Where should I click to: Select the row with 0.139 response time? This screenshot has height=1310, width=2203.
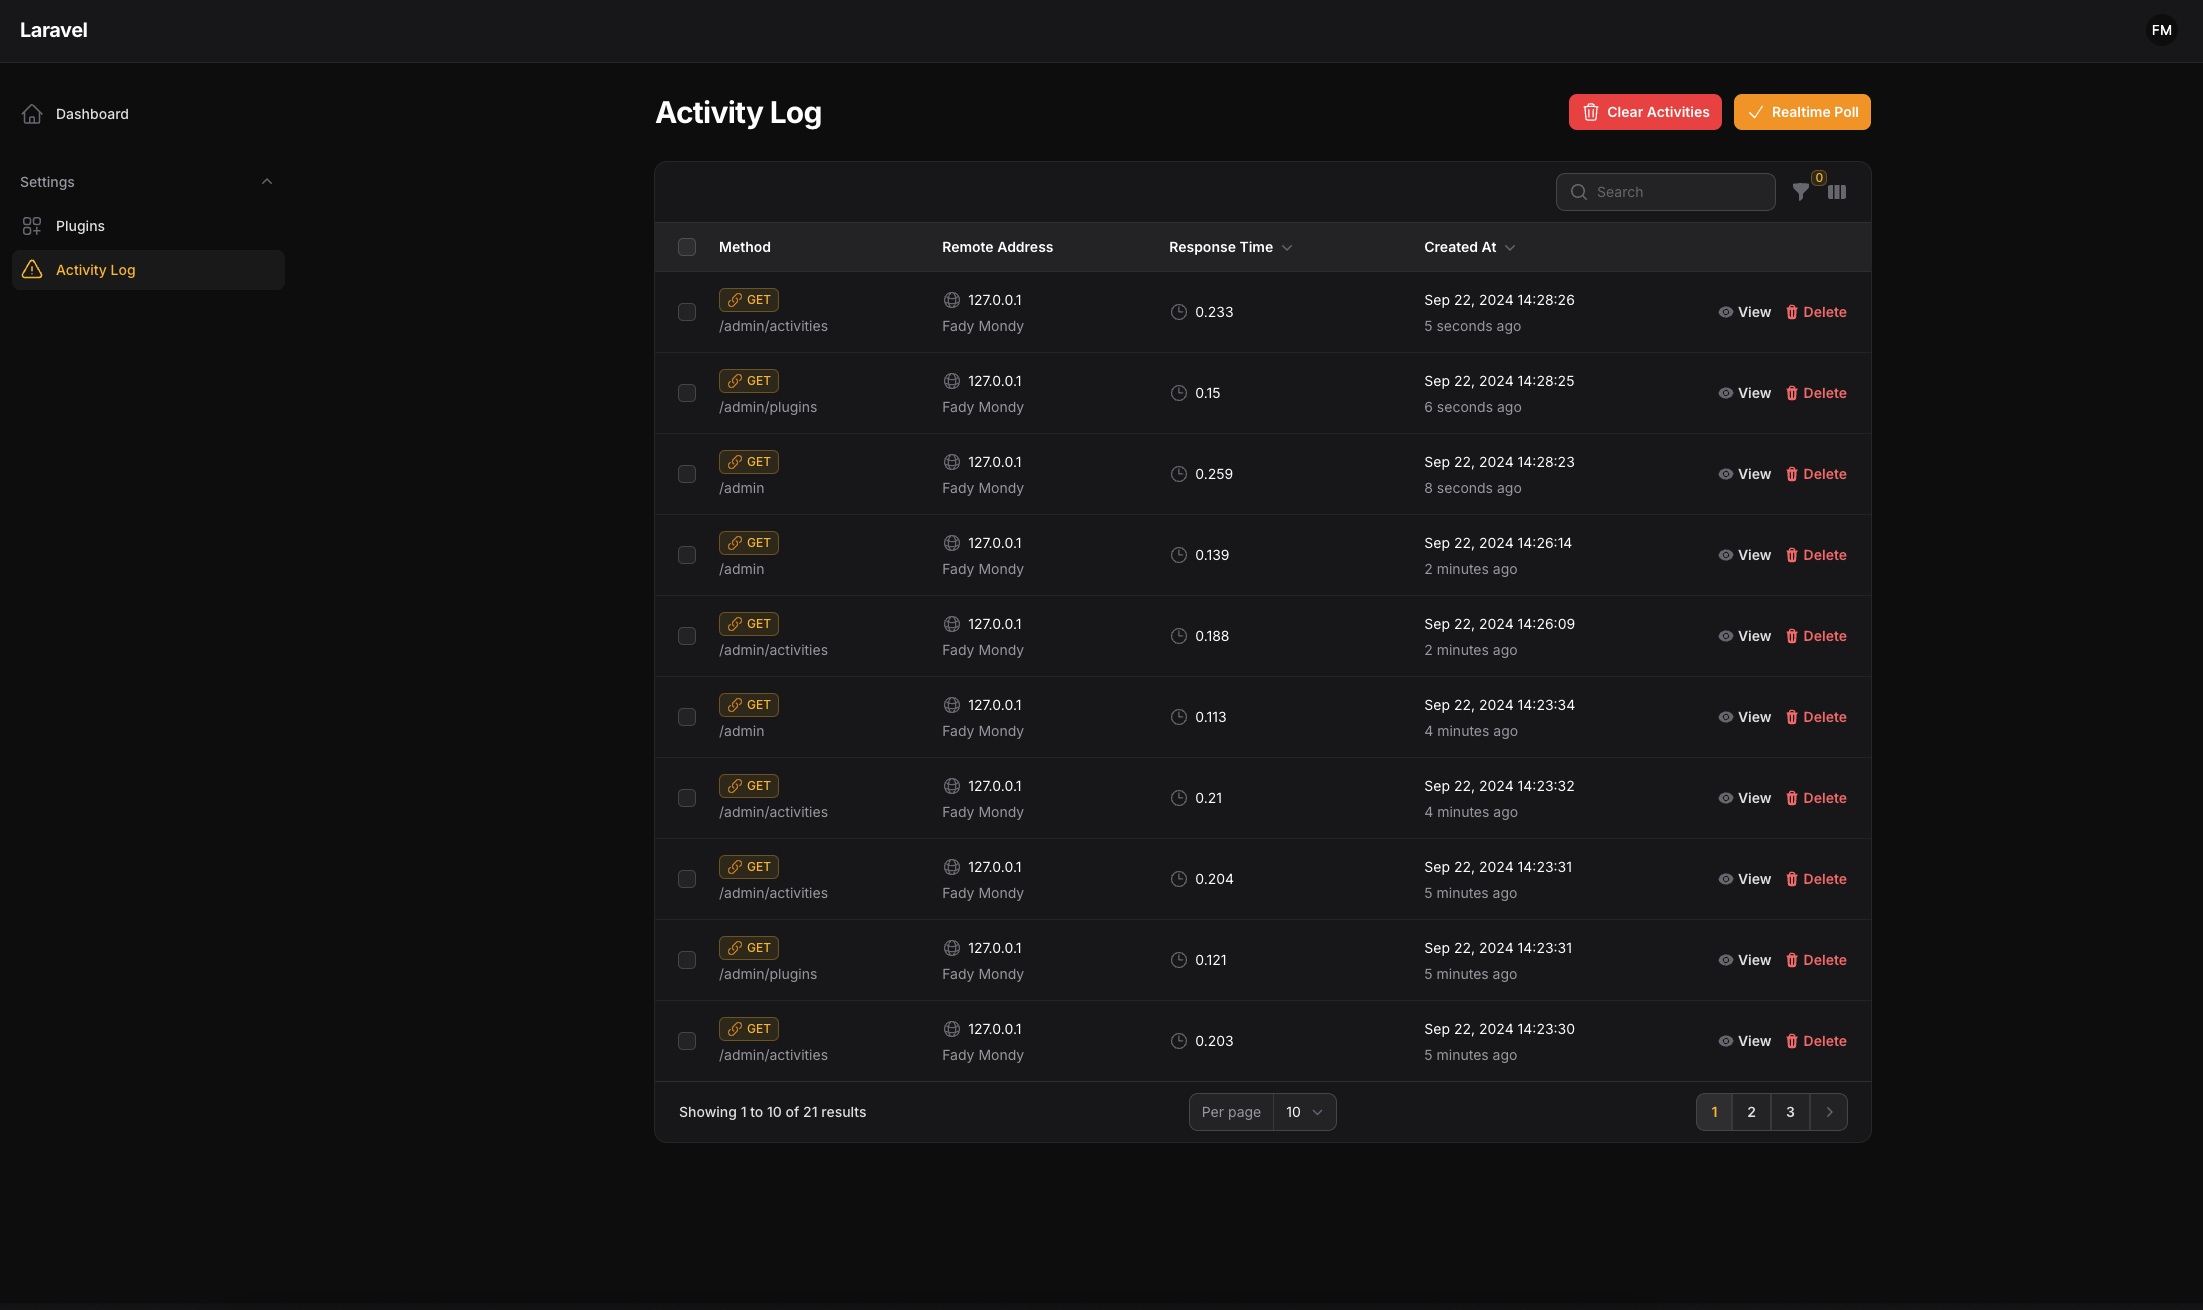click(687, 555)
